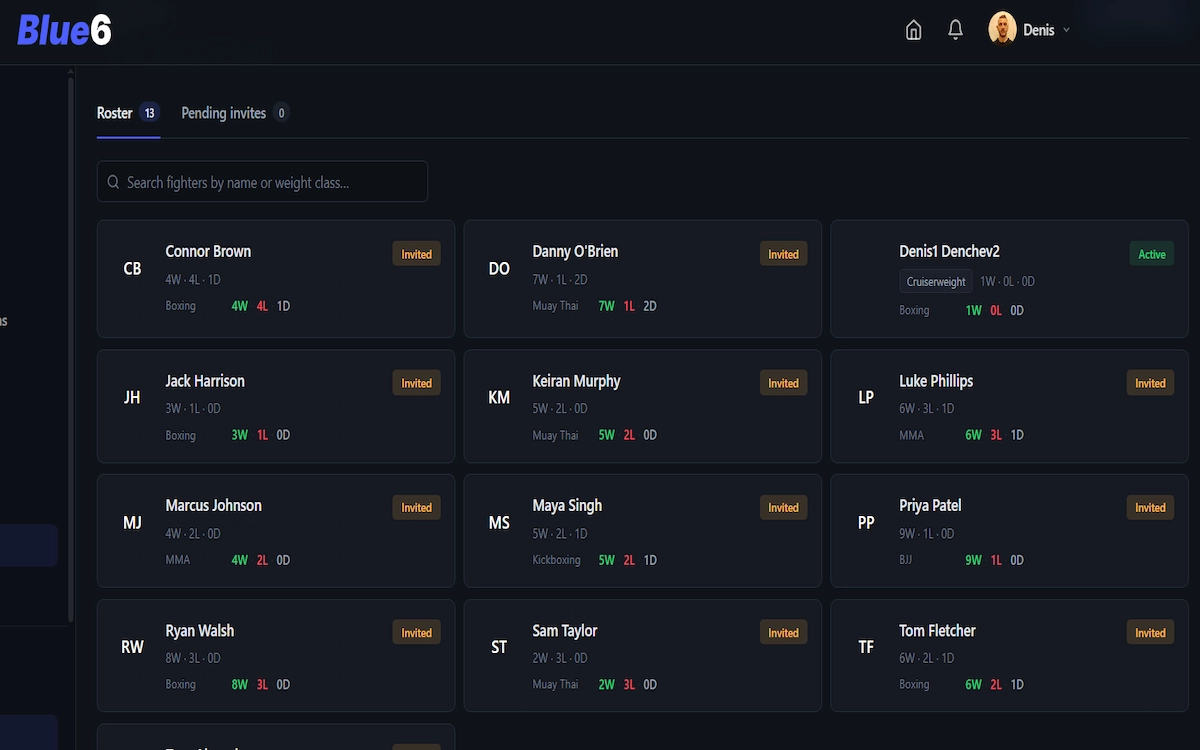Screen dimensions: 1200x750
Task: Click MS initials avatar
Action: click(499, 523)
